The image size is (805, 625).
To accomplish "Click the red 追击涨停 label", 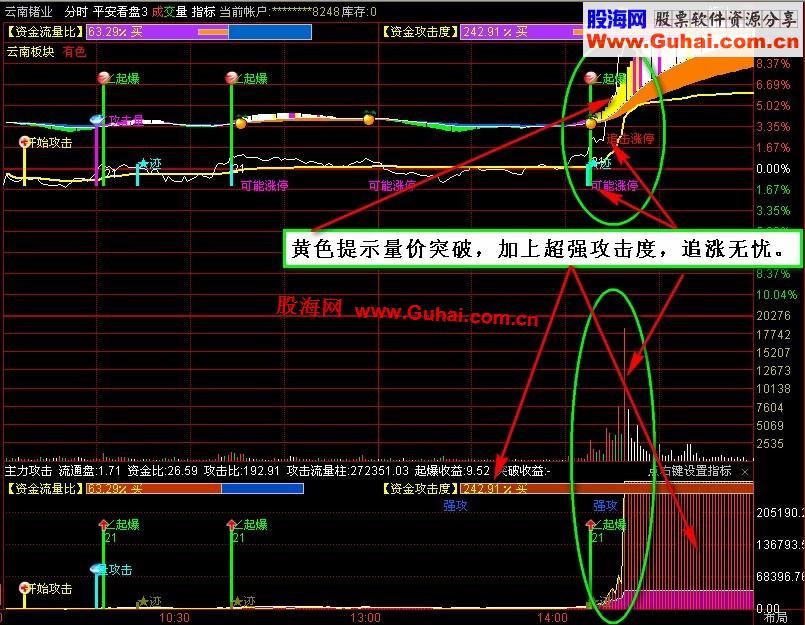I will (630, 139).
